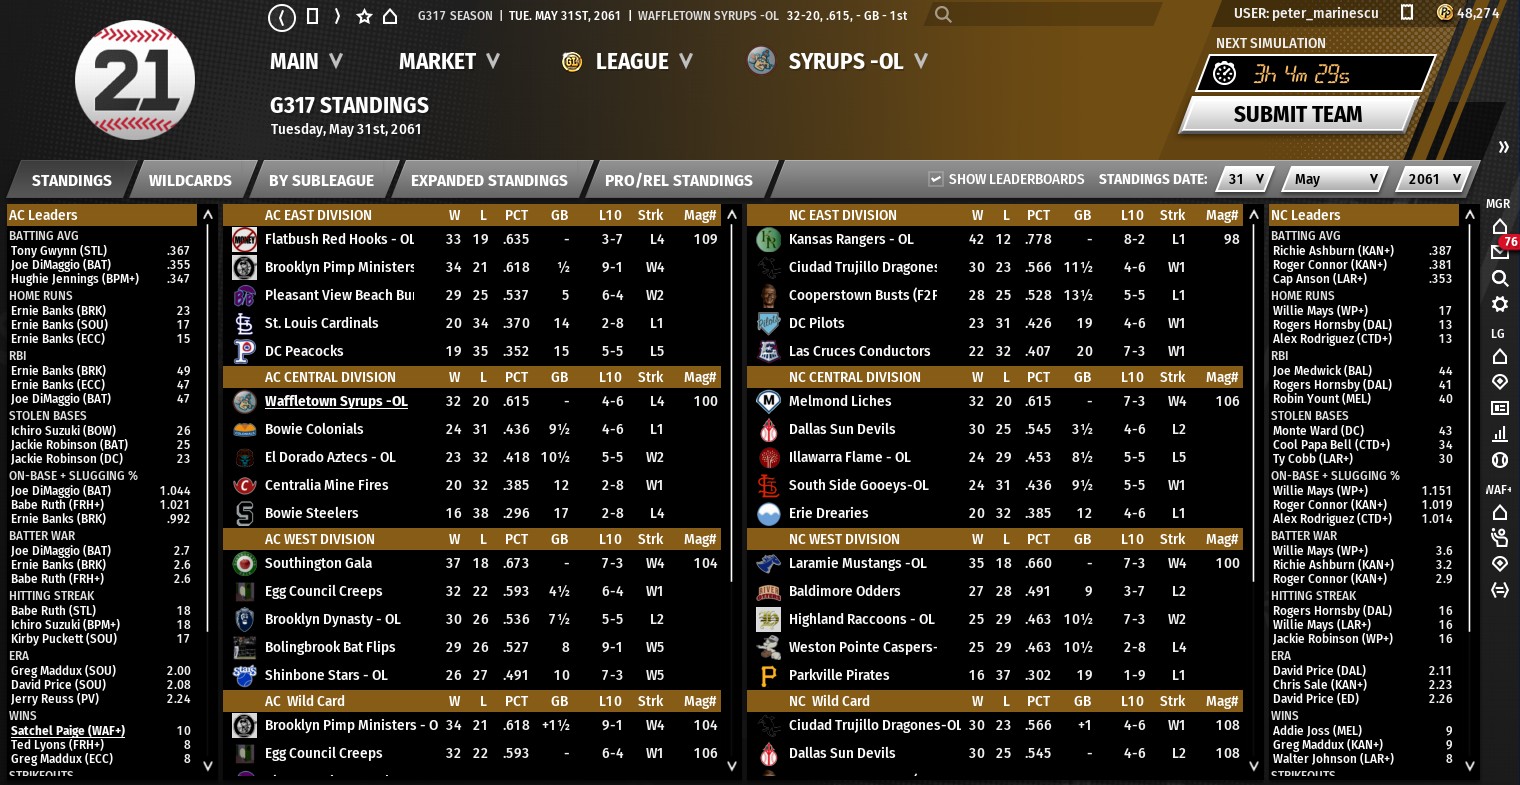Screen dimensions: 1520x785
Task: Switch to the Expanded Standings tab
Action: point(488,181)
